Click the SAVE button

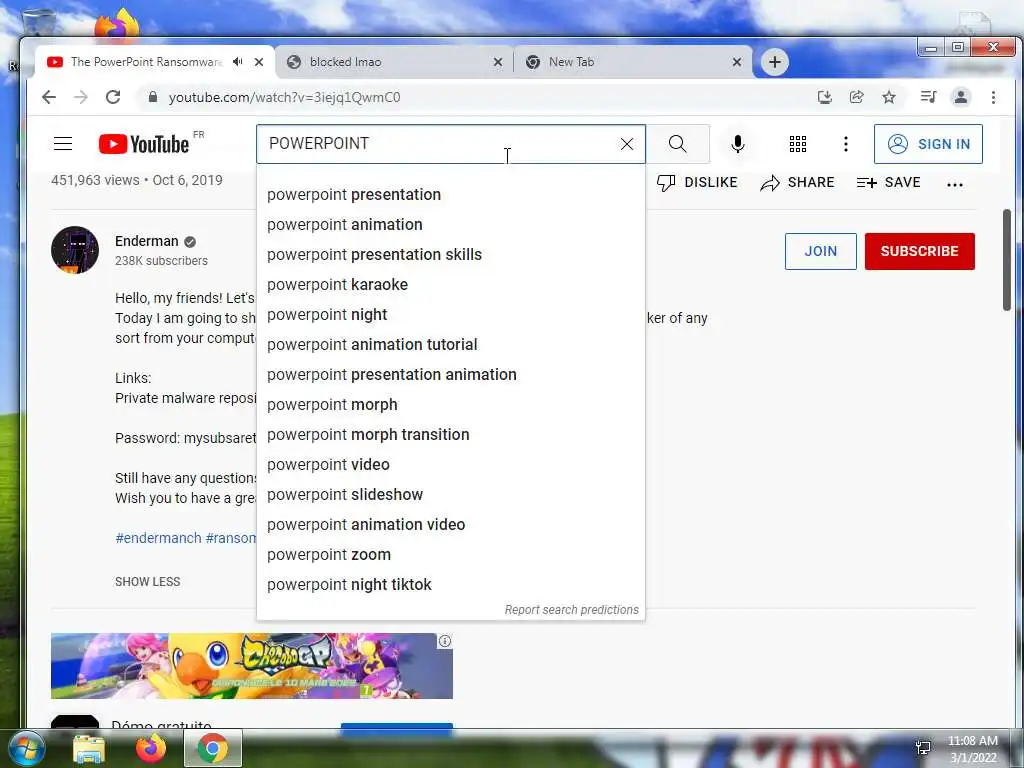[888, 183]
